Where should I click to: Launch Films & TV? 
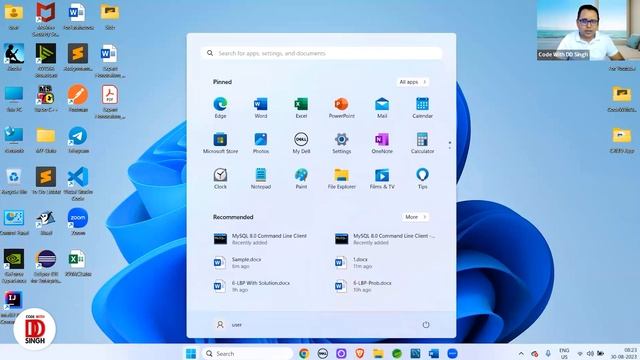[x=382, y=178]
